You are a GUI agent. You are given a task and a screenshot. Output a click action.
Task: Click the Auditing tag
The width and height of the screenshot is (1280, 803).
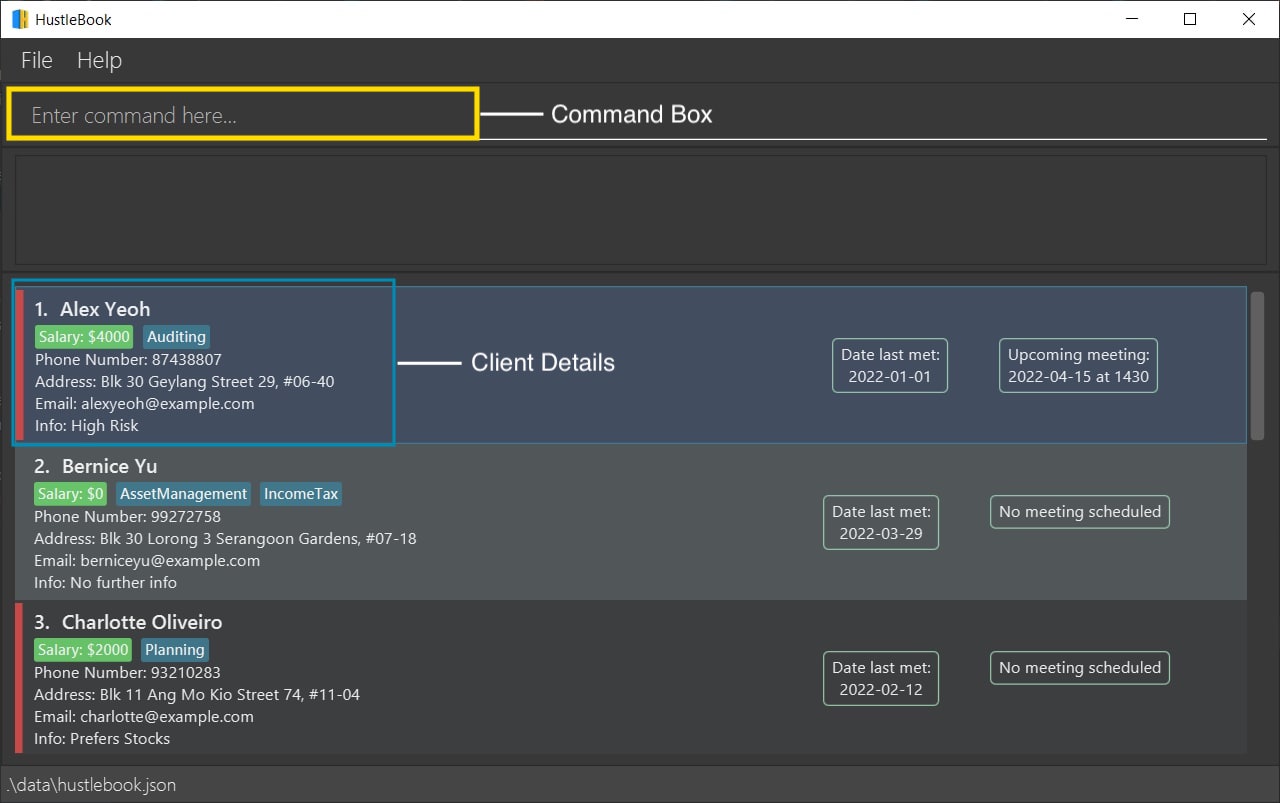click(x=176, y=337)
